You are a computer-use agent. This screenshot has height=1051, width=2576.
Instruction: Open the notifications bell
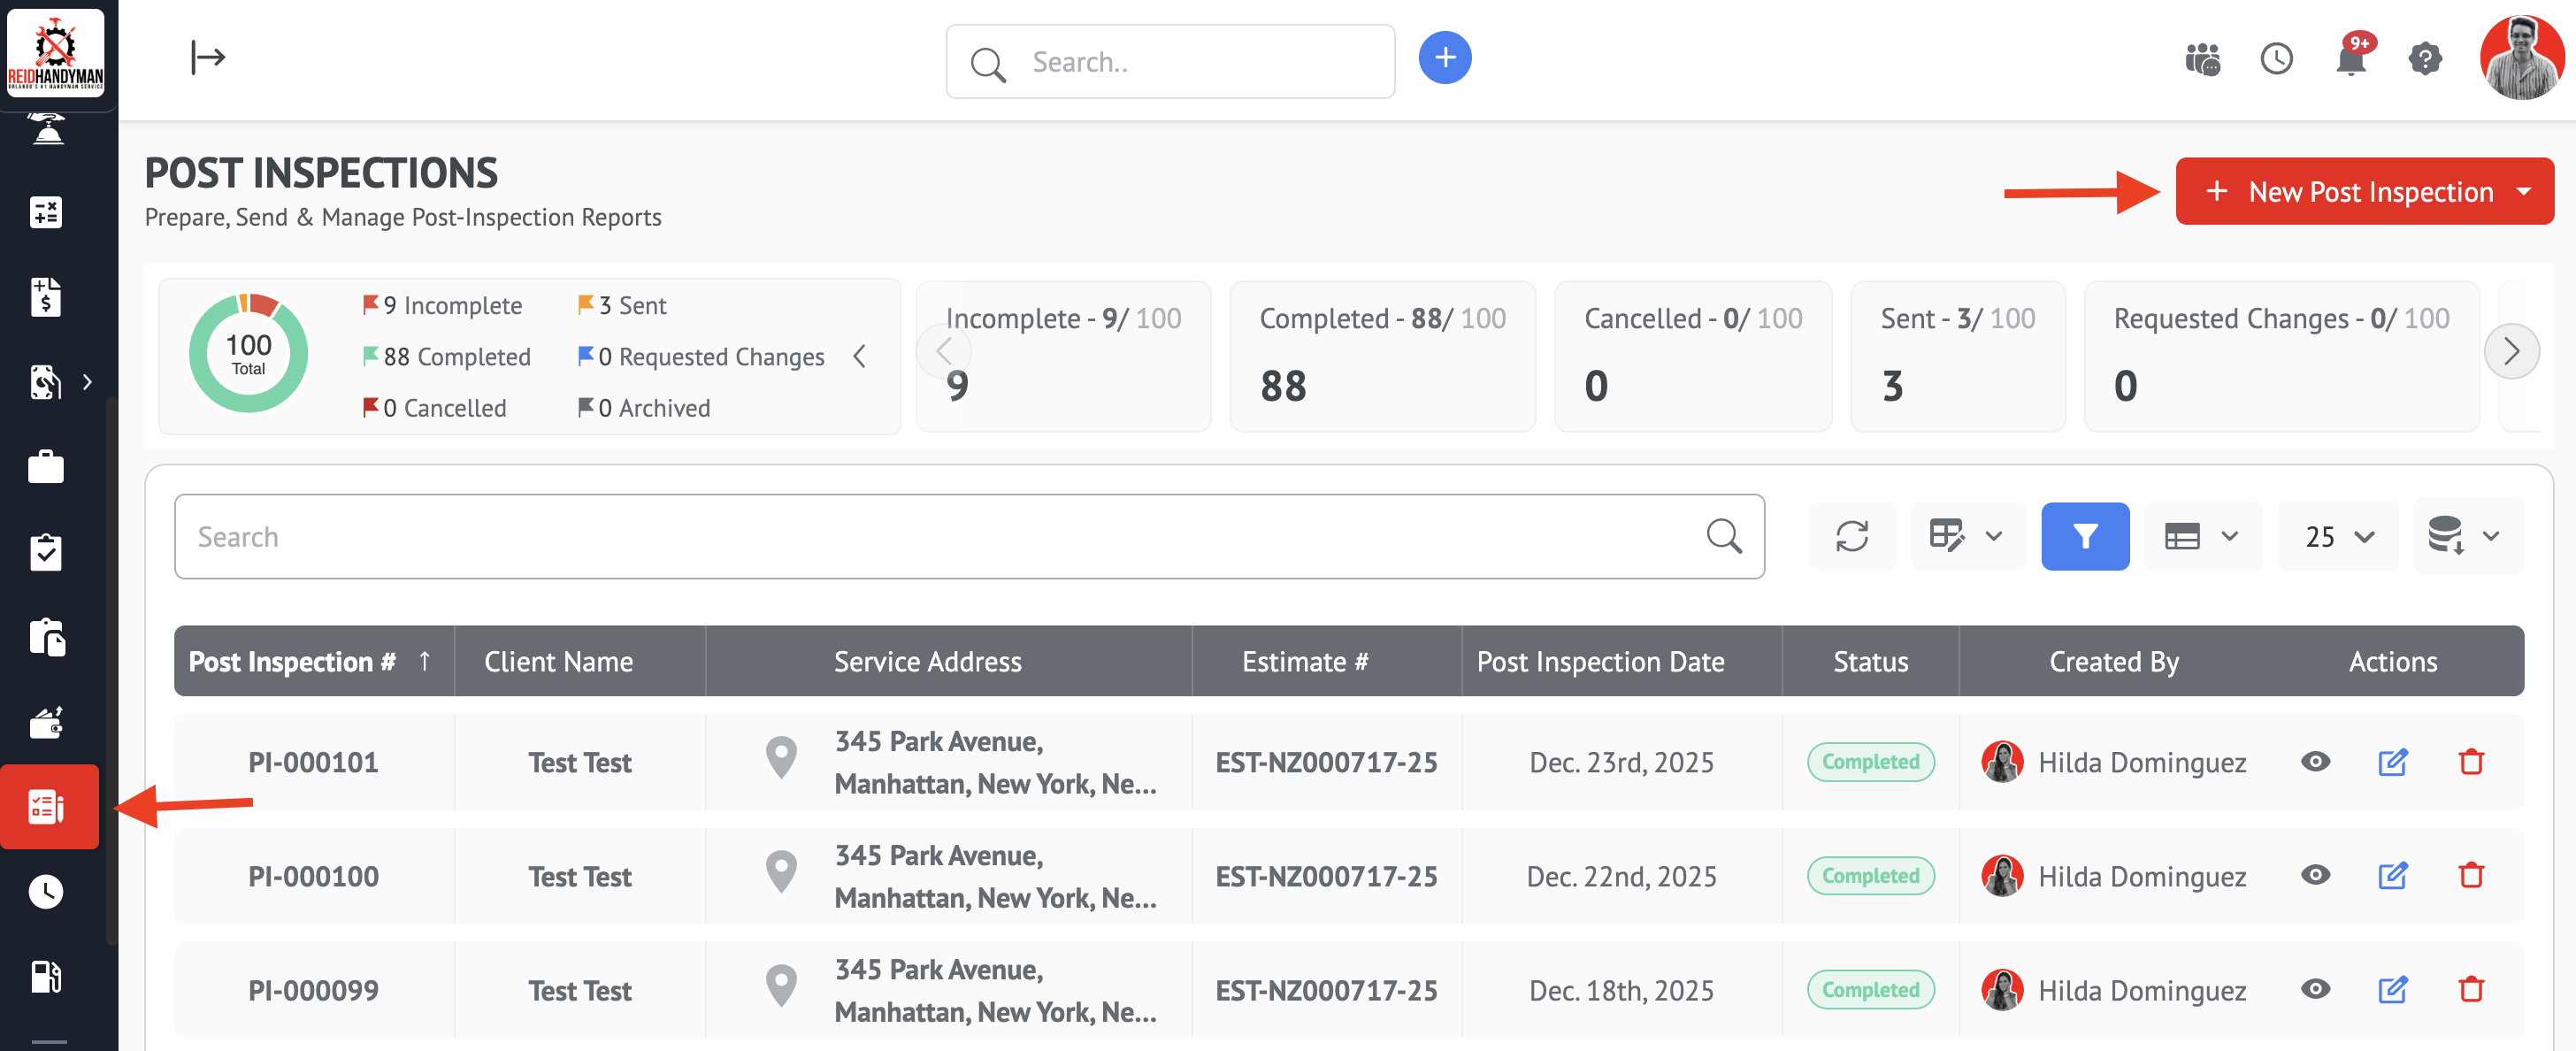pos(2350,59)
